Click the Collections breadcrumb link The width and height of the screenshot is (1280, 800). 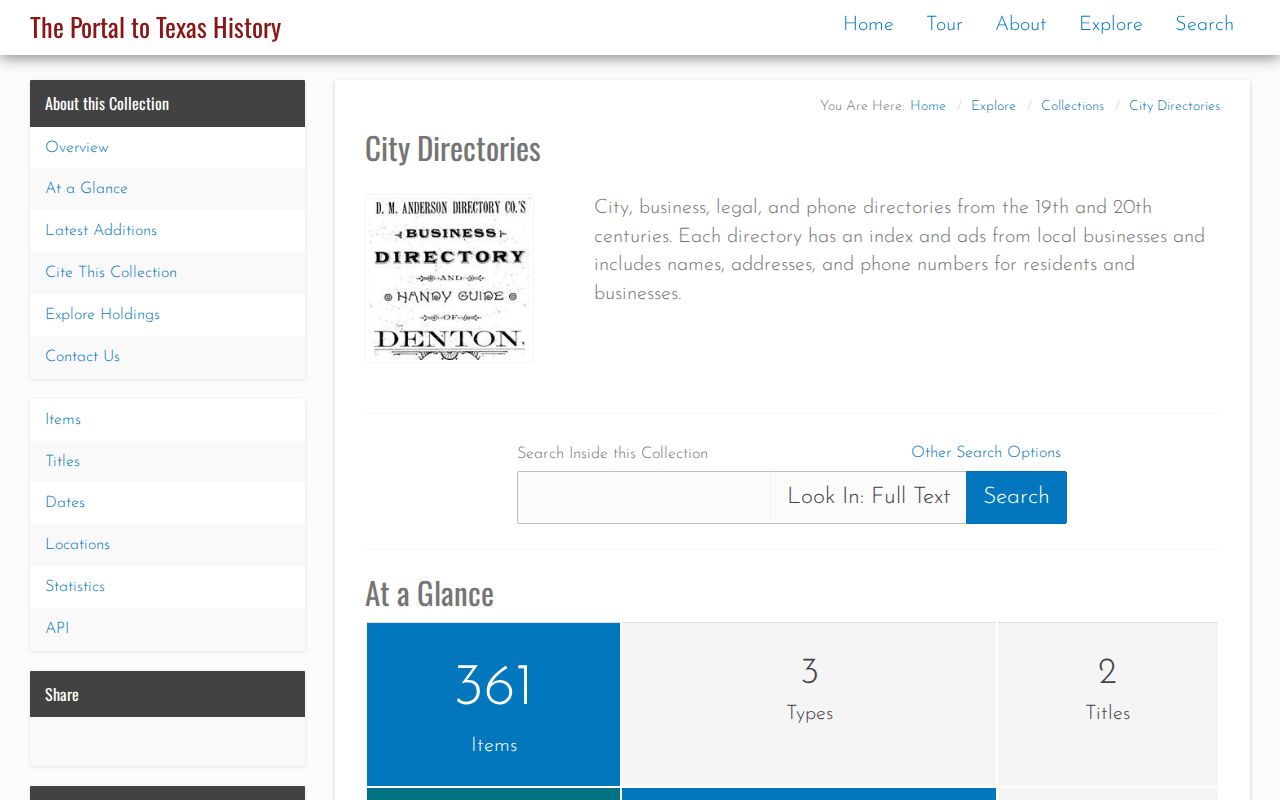pos(1072,106)
